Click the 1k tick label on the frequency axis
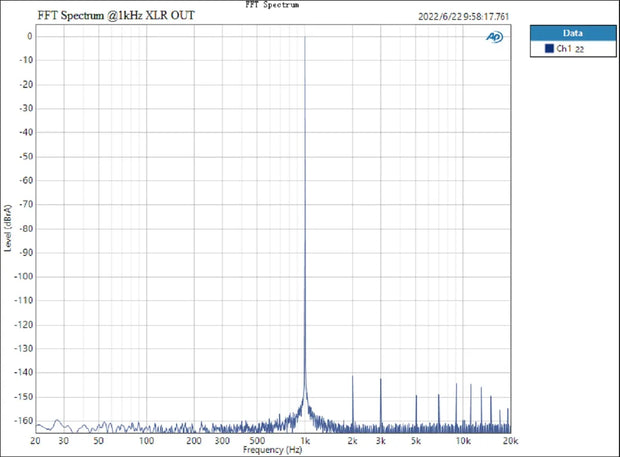The width and height of the screenshot is (620, 457). 305,440
